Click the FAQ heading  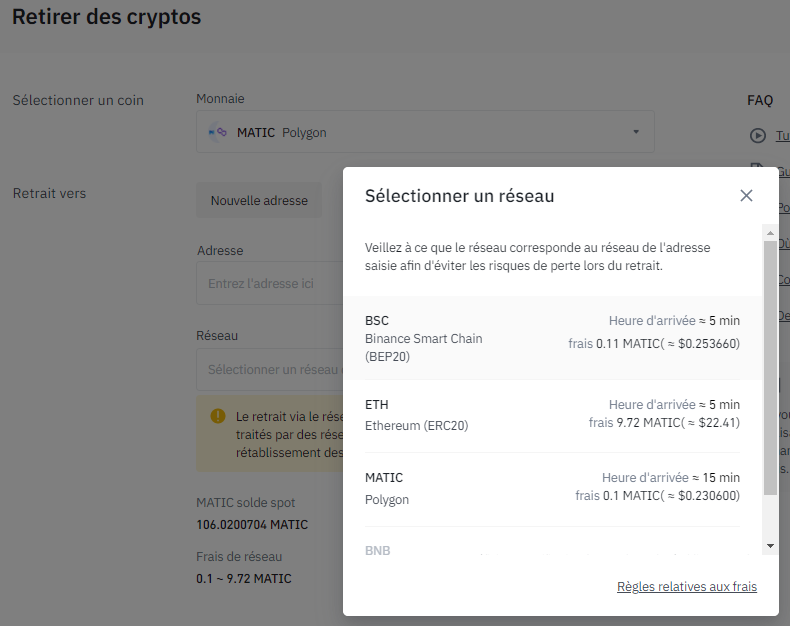[760, 100]
